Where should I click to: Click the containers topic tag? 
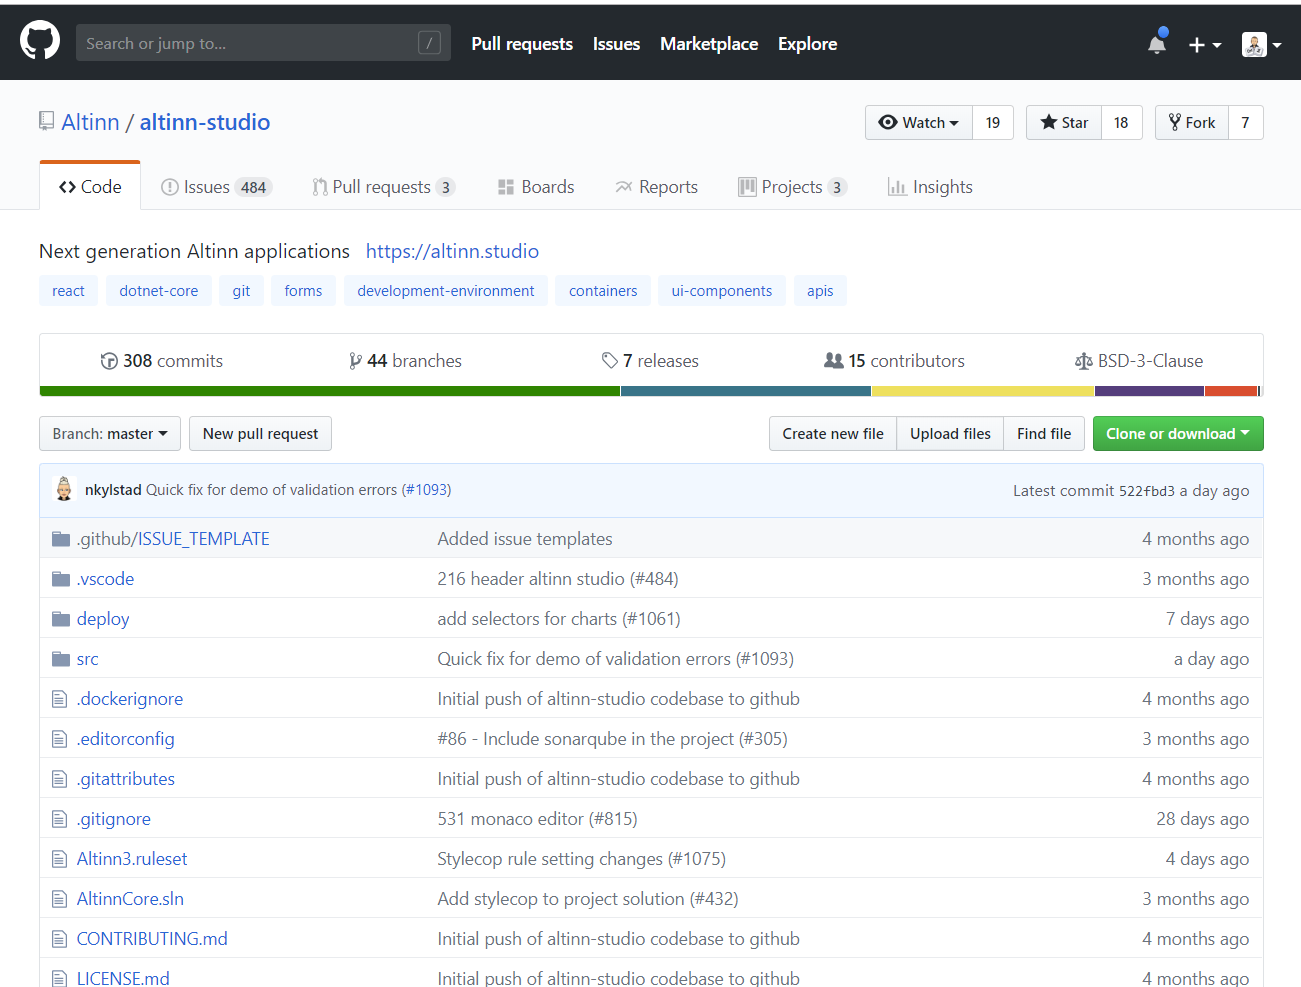pos(603,291)
